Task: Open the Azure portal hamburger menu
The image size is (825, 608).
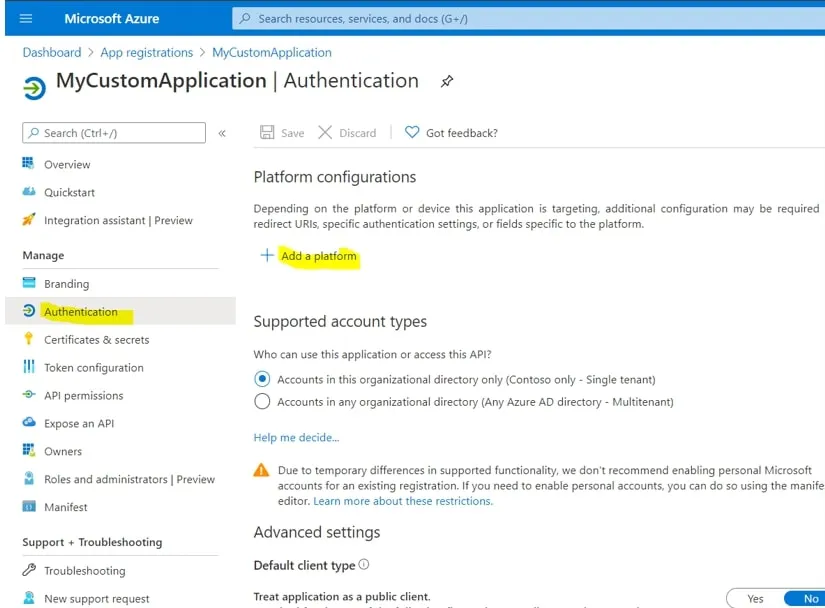Action: coord(26,18)
